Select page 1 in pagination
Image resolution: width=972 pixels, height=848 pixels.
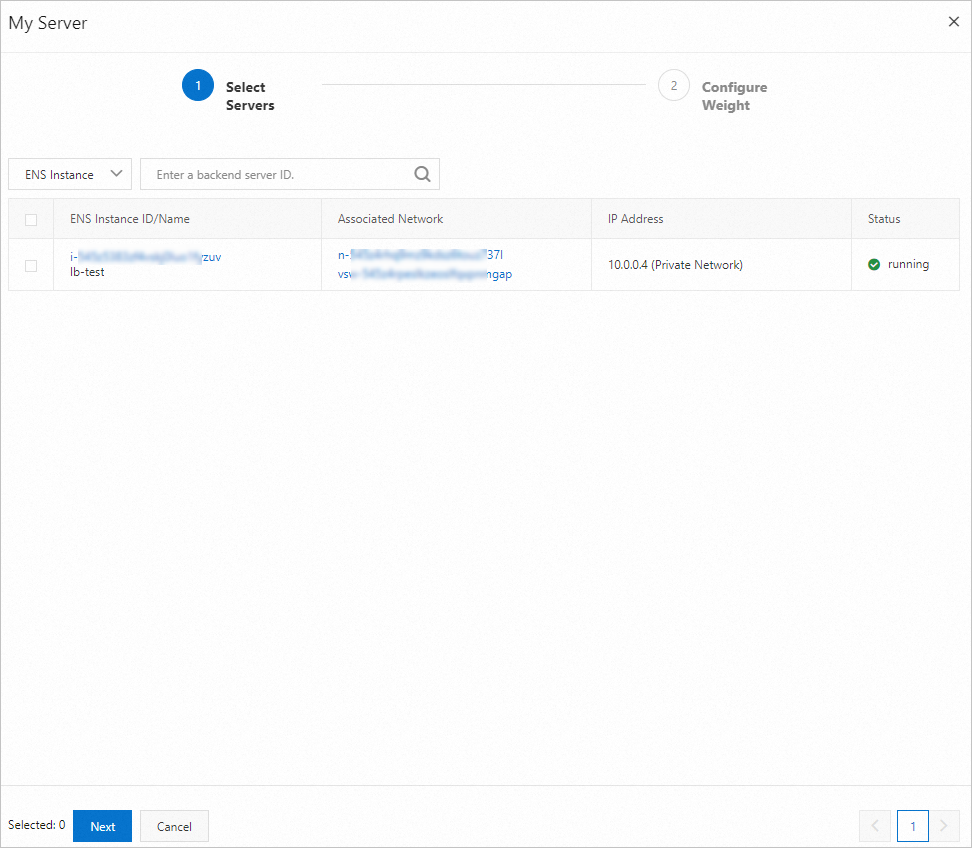pyautogui.click(x=912, y=826)
